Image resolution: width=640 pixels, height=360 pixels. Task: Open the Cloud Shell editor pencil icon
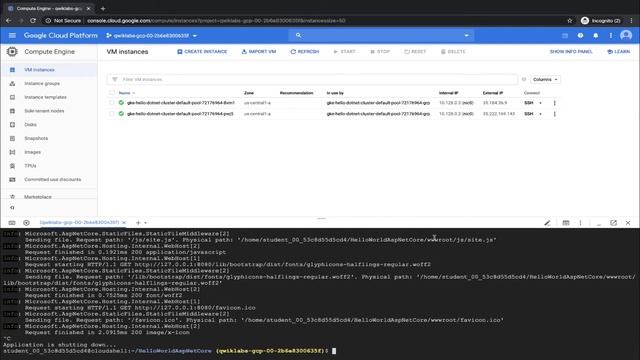point(547,223)
